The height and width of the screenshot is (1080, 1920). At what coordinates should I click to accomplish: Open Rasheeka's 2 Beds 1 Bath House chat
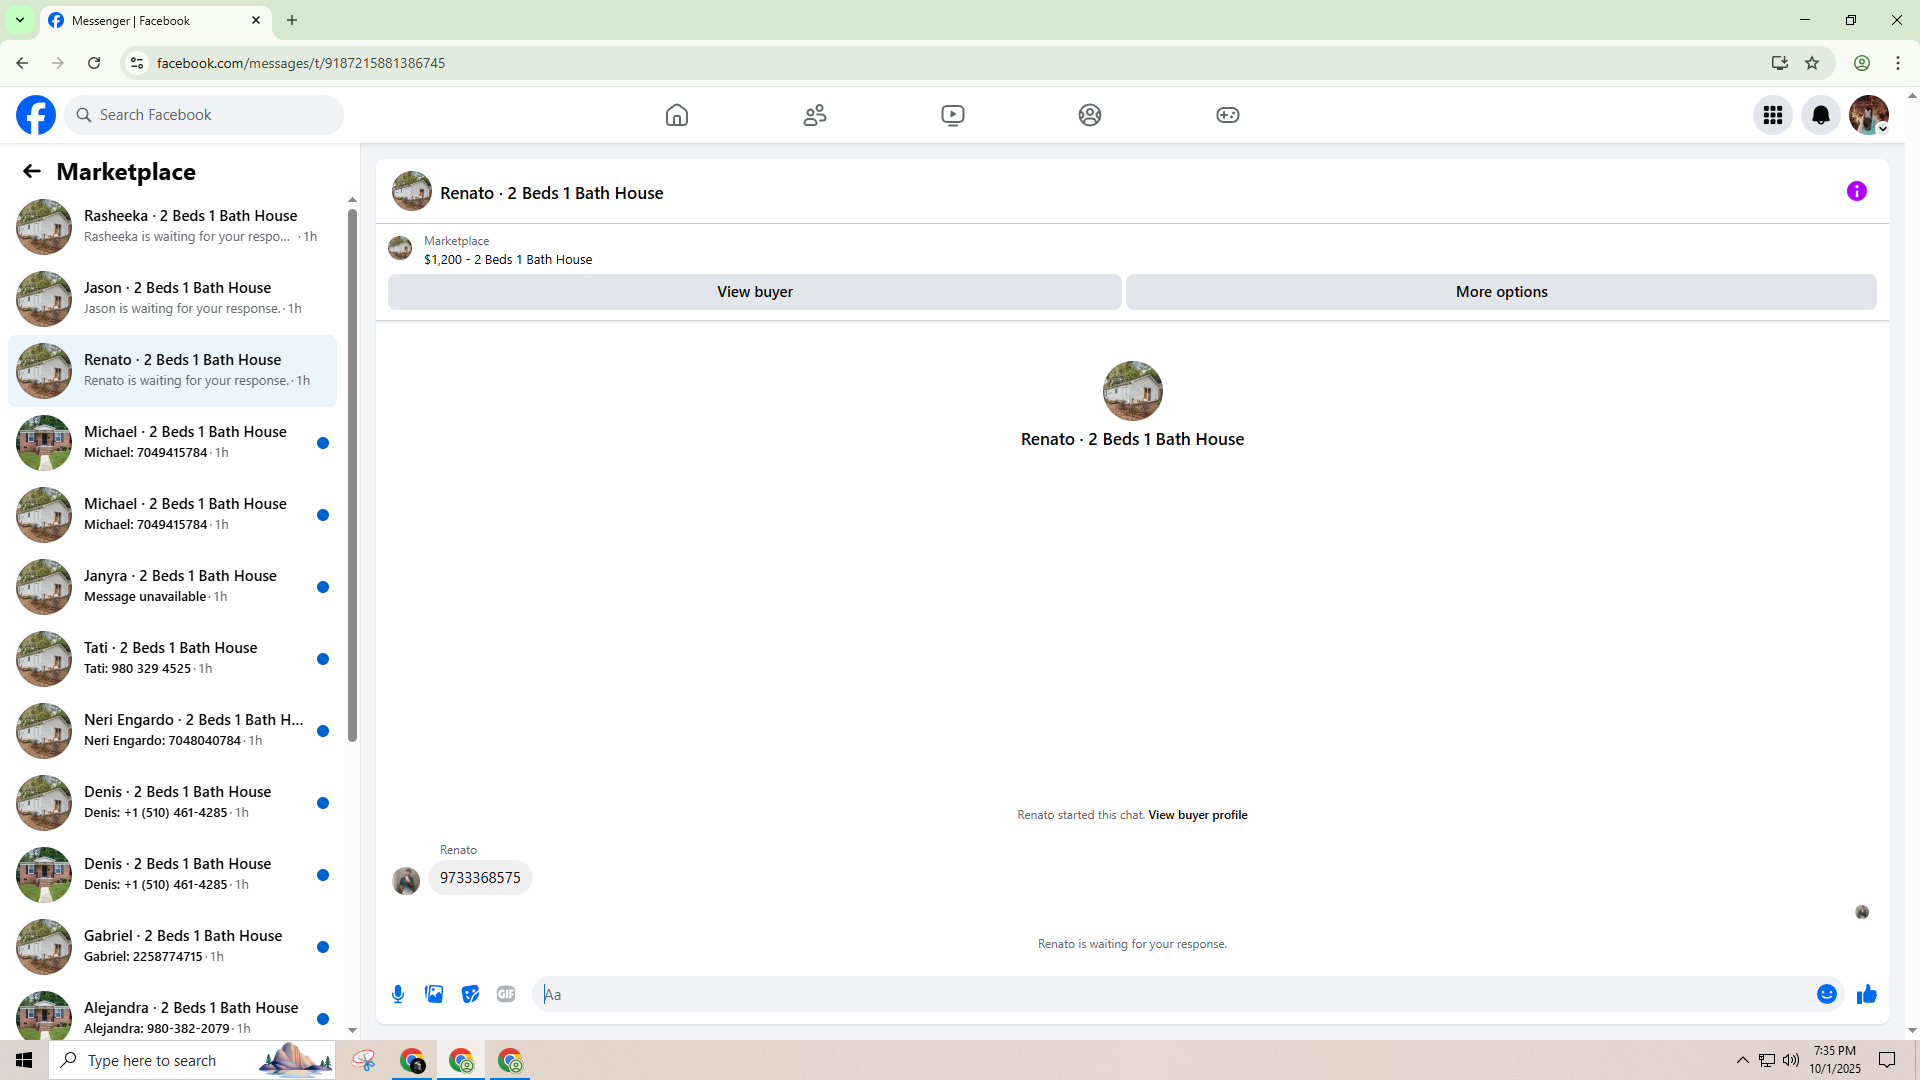(x=172, y=227)
